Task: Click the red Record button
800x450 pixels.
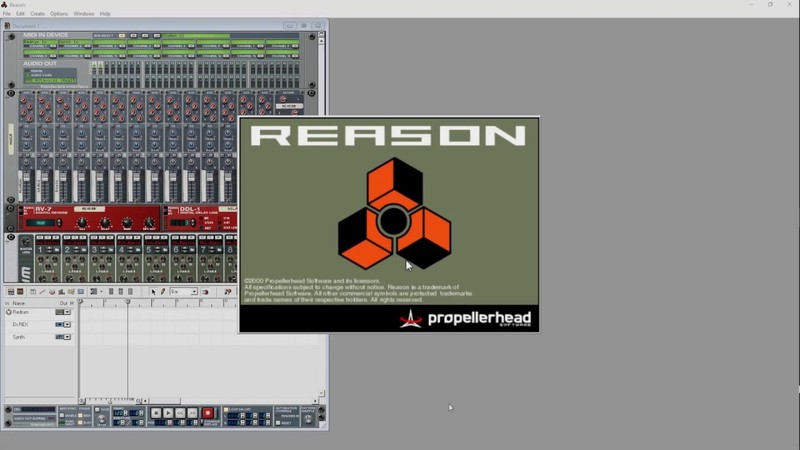Action: point(208,413)
